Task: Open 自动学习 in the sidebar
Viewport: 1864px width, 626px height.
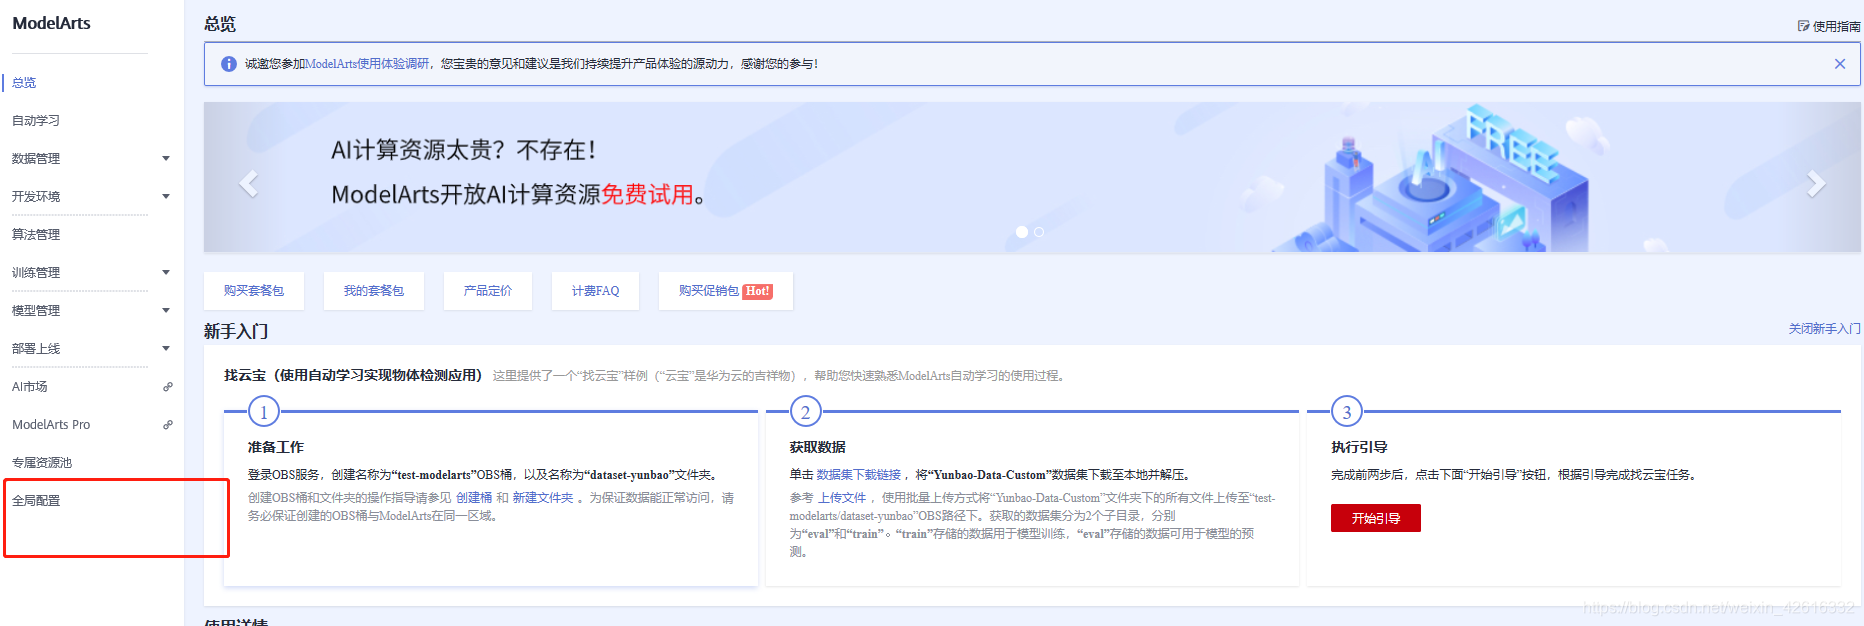Action: [x=36, y=121]
